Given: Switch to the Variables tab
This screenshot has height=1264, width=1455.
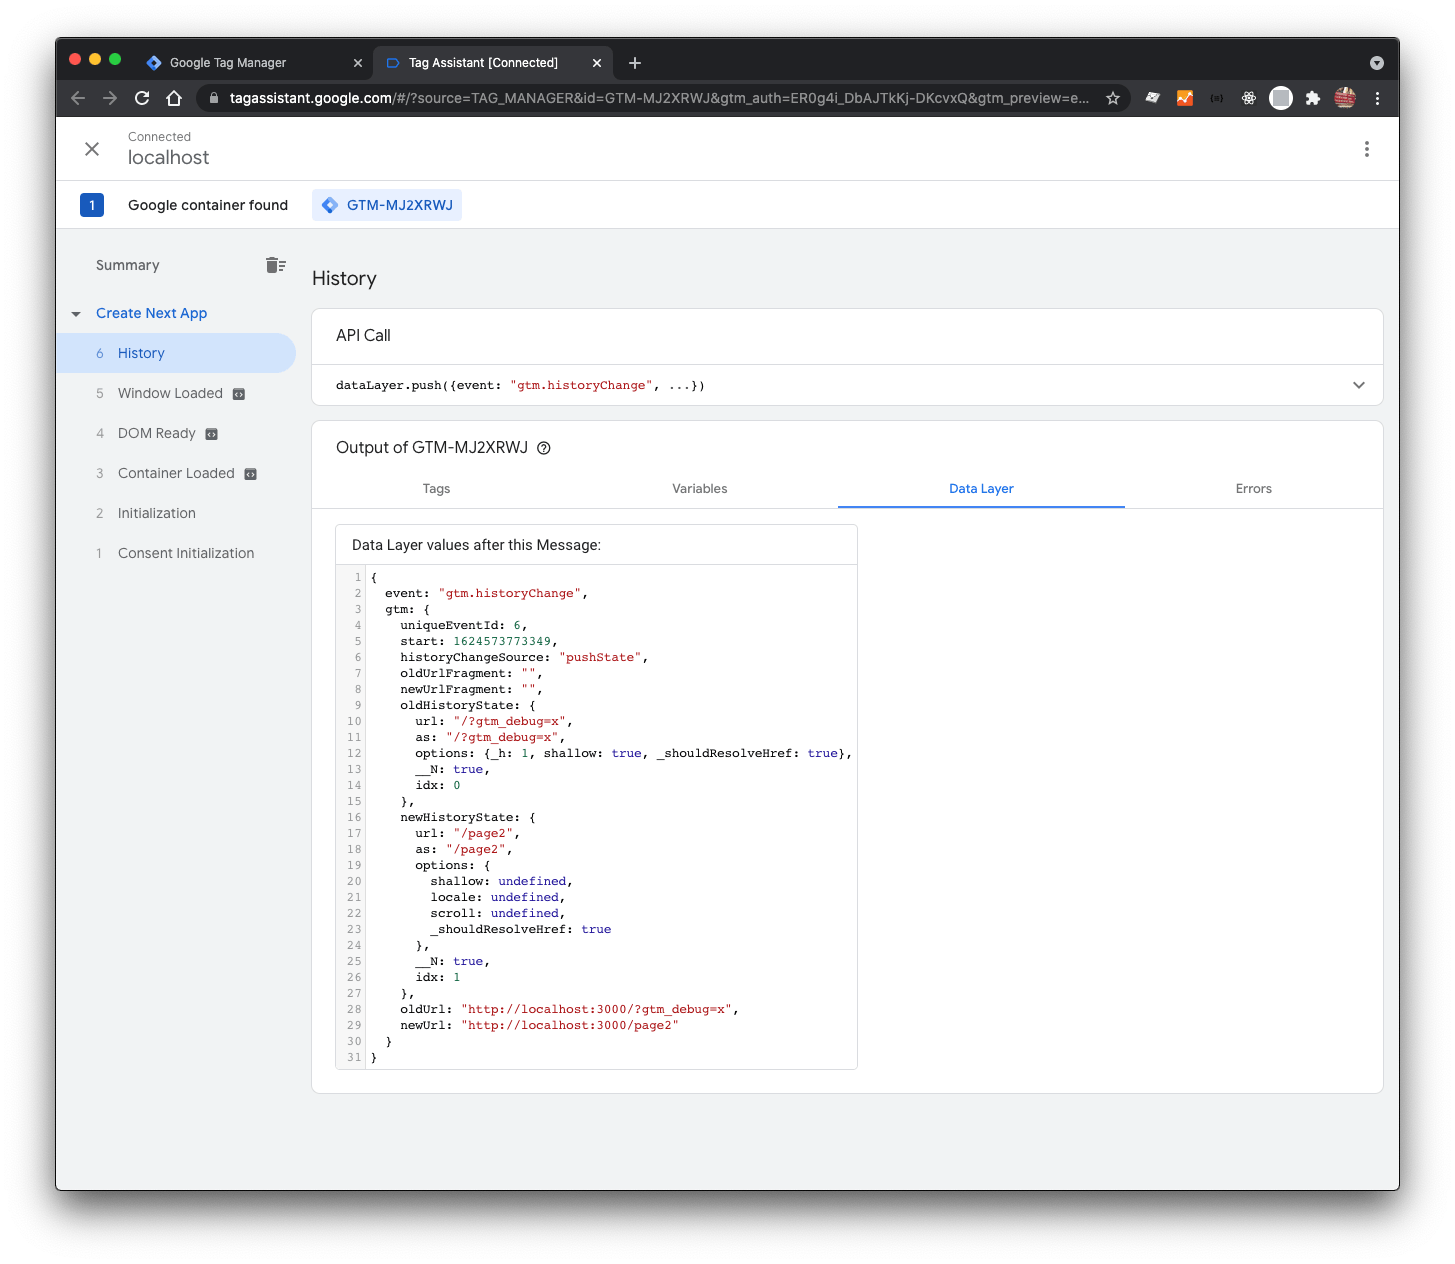Looking at the screenshot, I should 699,489.
